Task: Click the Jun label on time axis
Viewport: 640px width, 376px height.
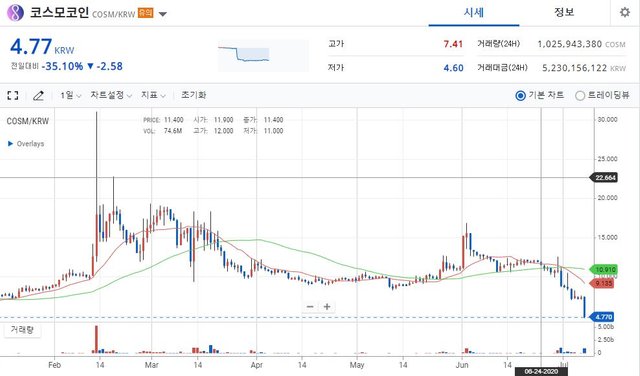Action: point(462,365)
